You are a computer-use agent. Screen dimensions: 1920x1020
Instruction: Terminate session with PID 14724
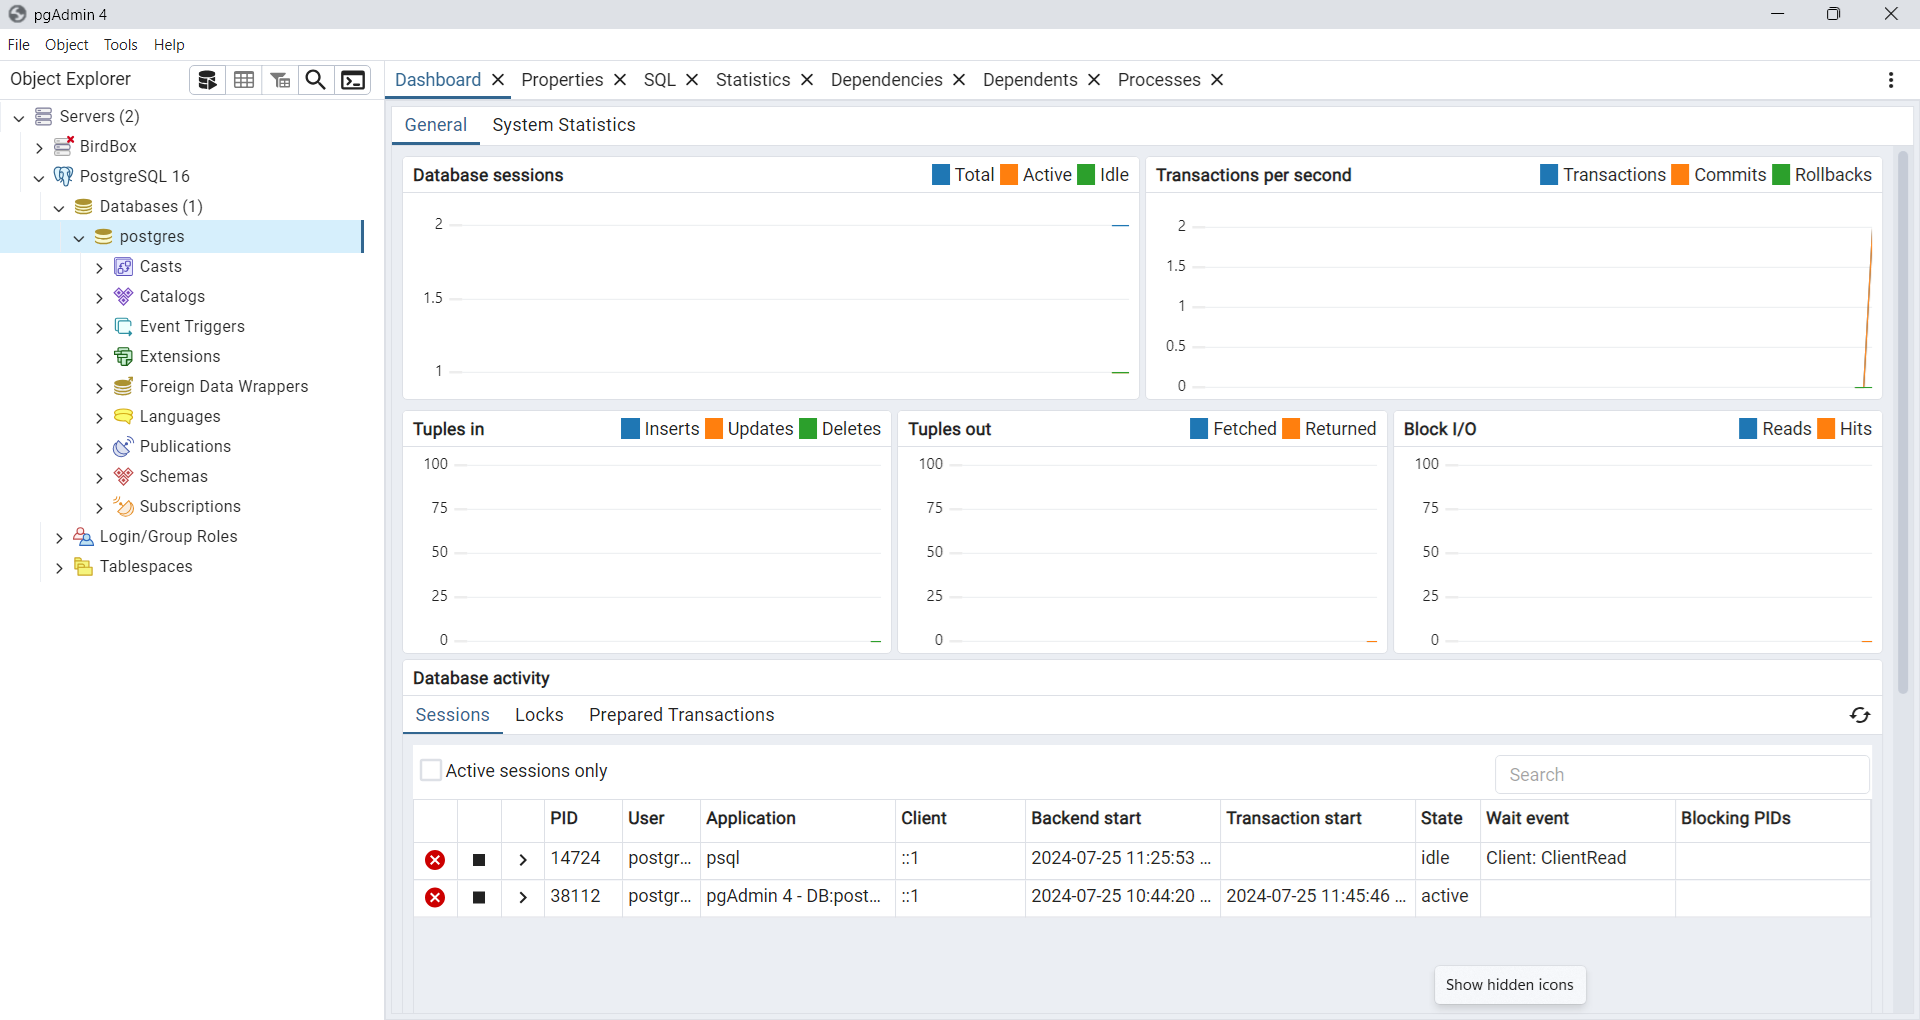point(435,860)
